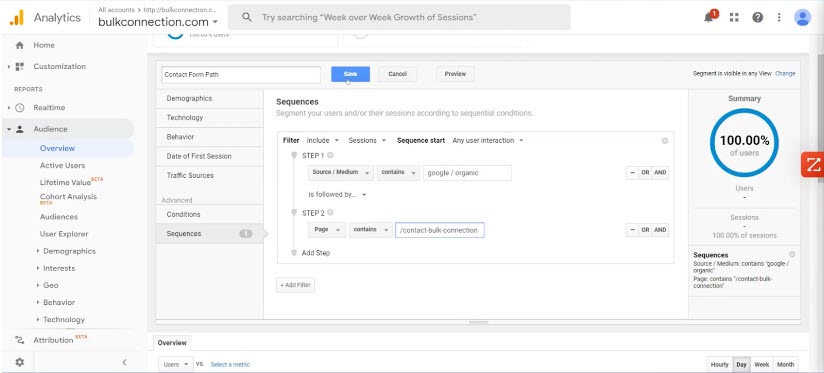Open the Source / Medium dimension dropdown
The image size is (824, 373).
(x=341, y=172)
